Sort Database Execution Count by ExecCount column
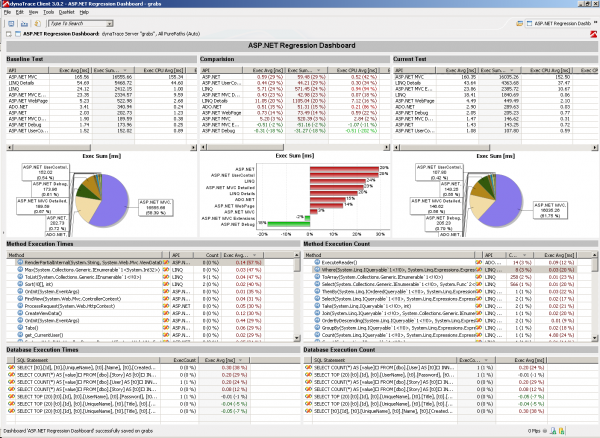This screenshot has height=438, width=600. pos(476,360)
